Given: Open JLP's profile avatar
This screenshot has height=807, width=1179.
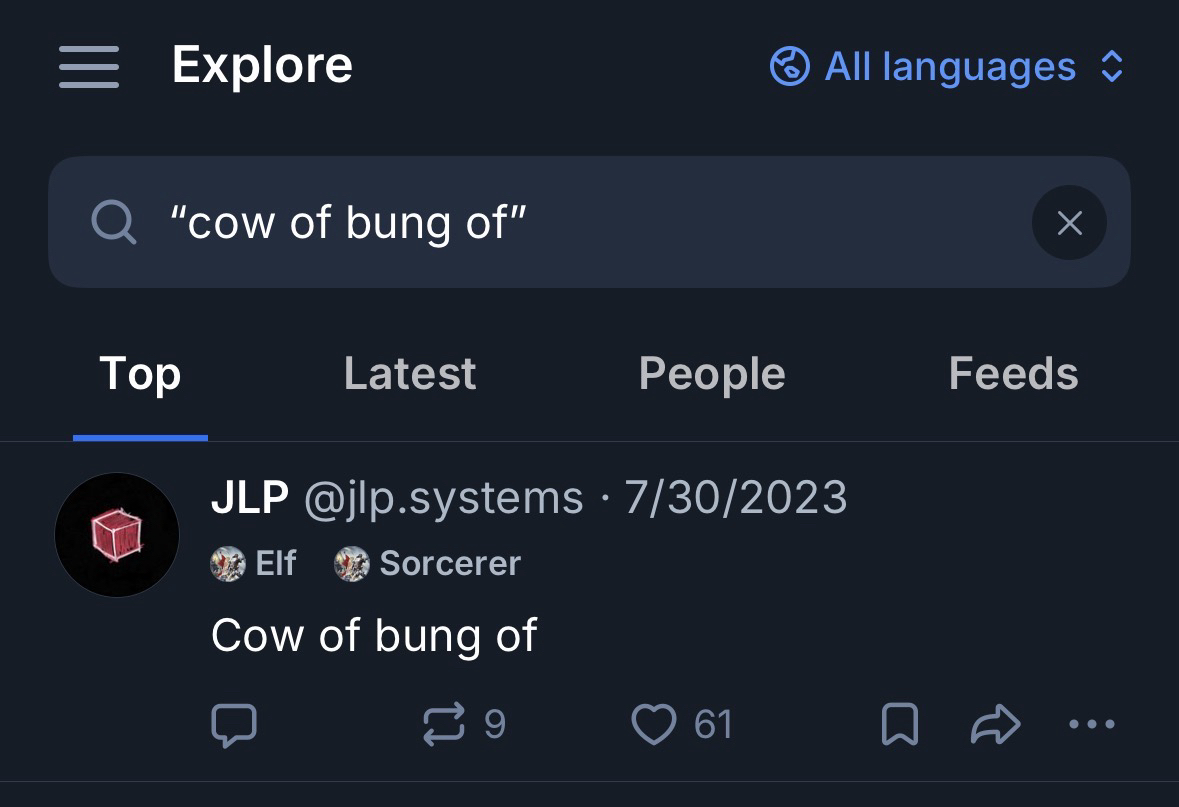Looking at the screenshot, I should point(117,535).
